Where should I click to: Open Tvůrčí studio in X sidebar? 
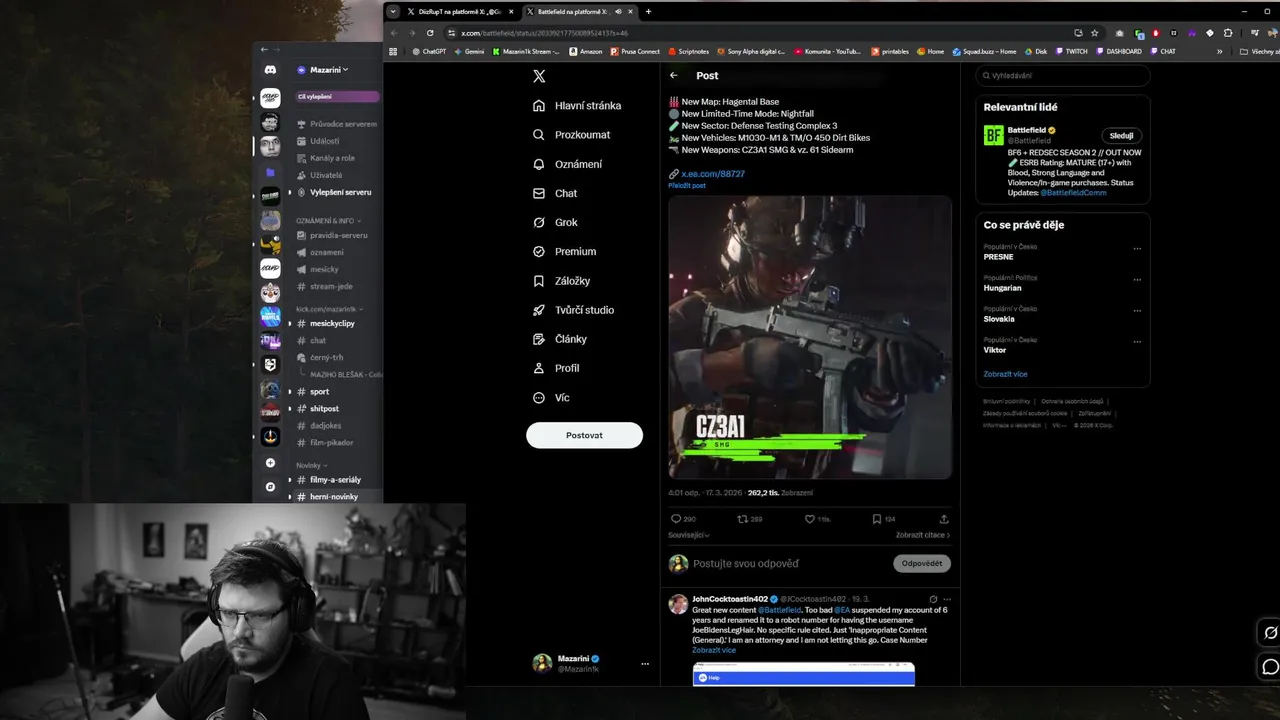coord(574,310)
